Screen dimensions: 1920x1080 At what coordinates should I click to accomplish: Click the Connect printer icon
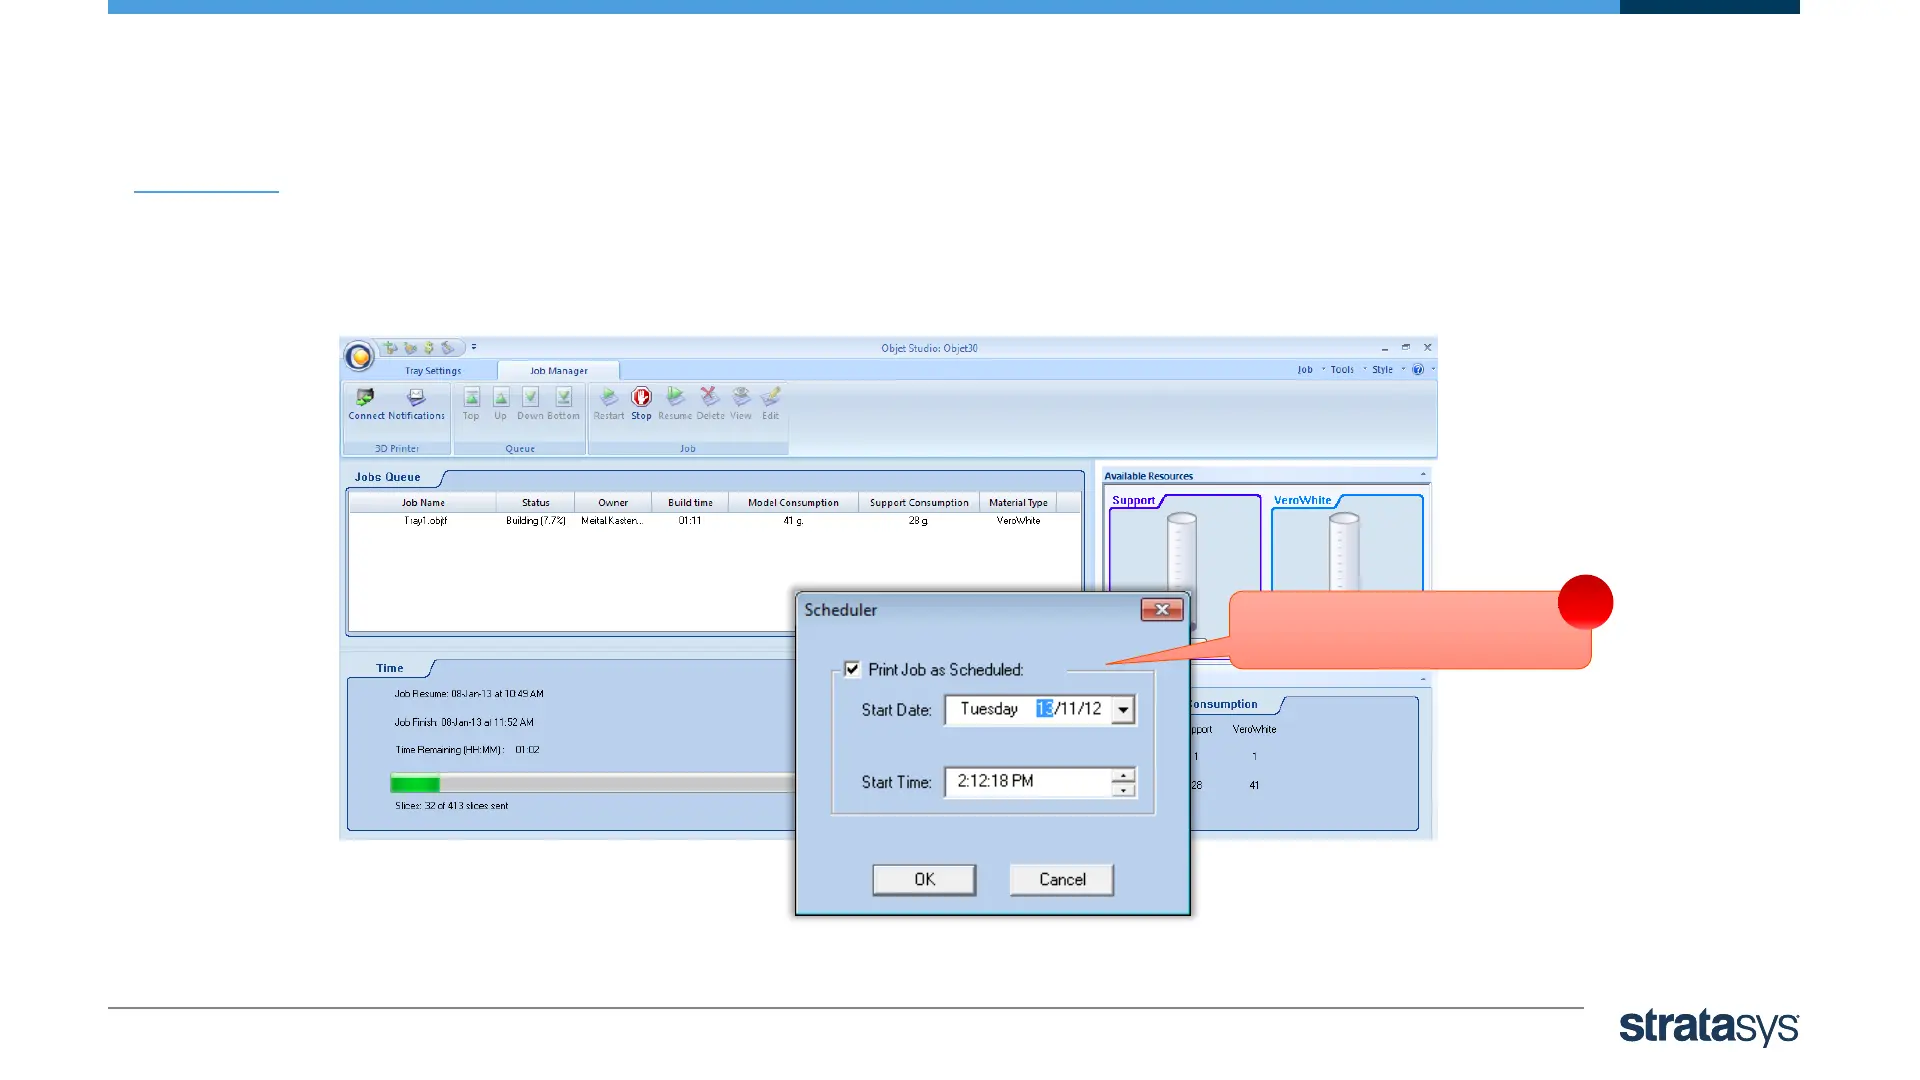(365, 398)
